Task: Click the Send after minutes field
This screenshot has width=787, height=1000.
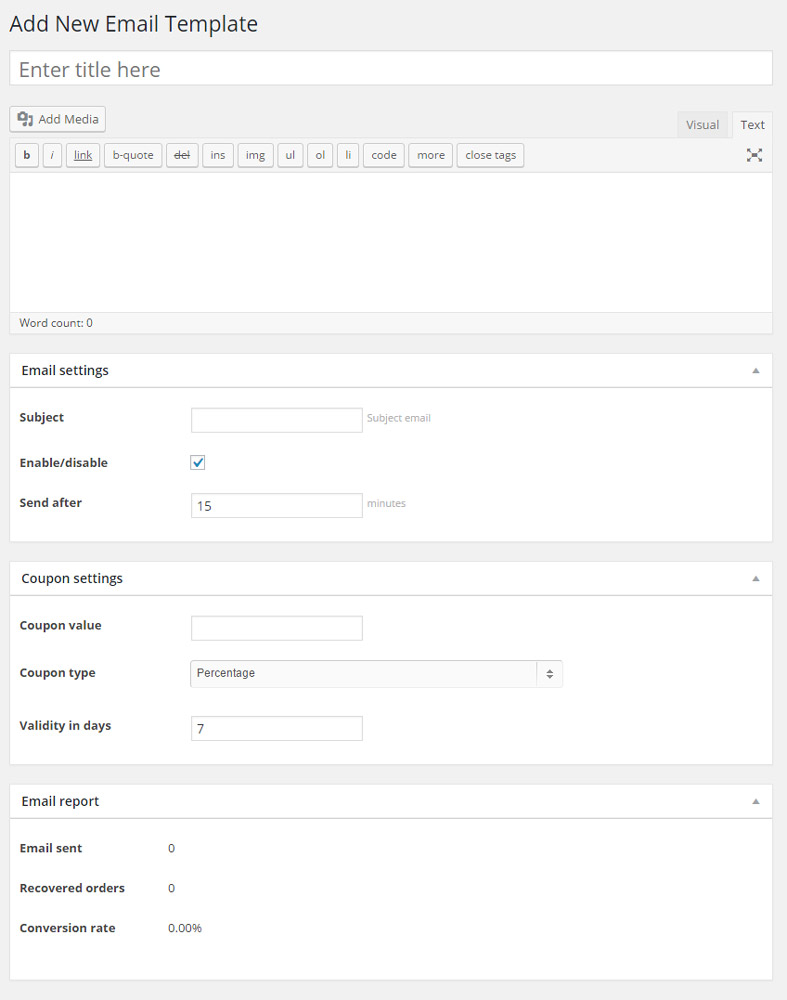Action: 277,506
